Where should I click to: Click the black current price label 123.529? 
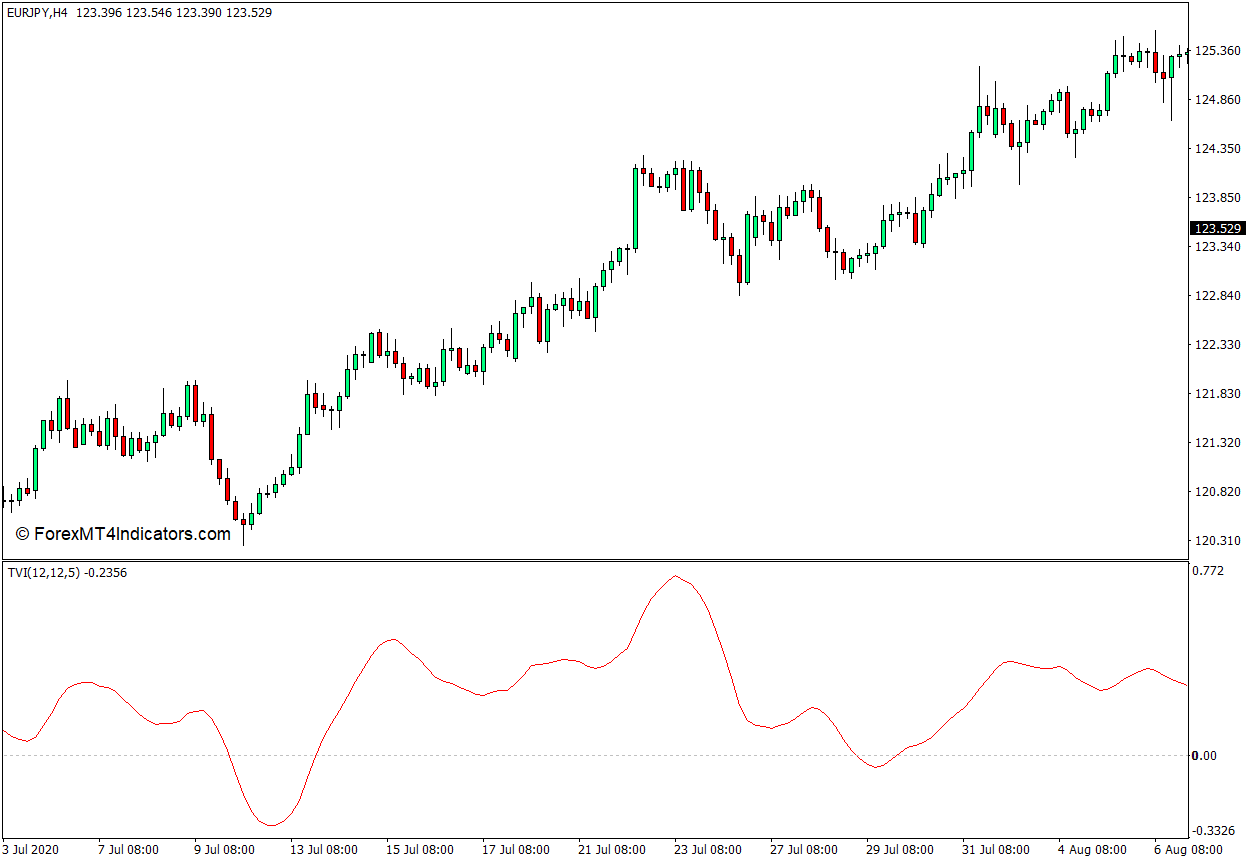tap(1218, 229)
